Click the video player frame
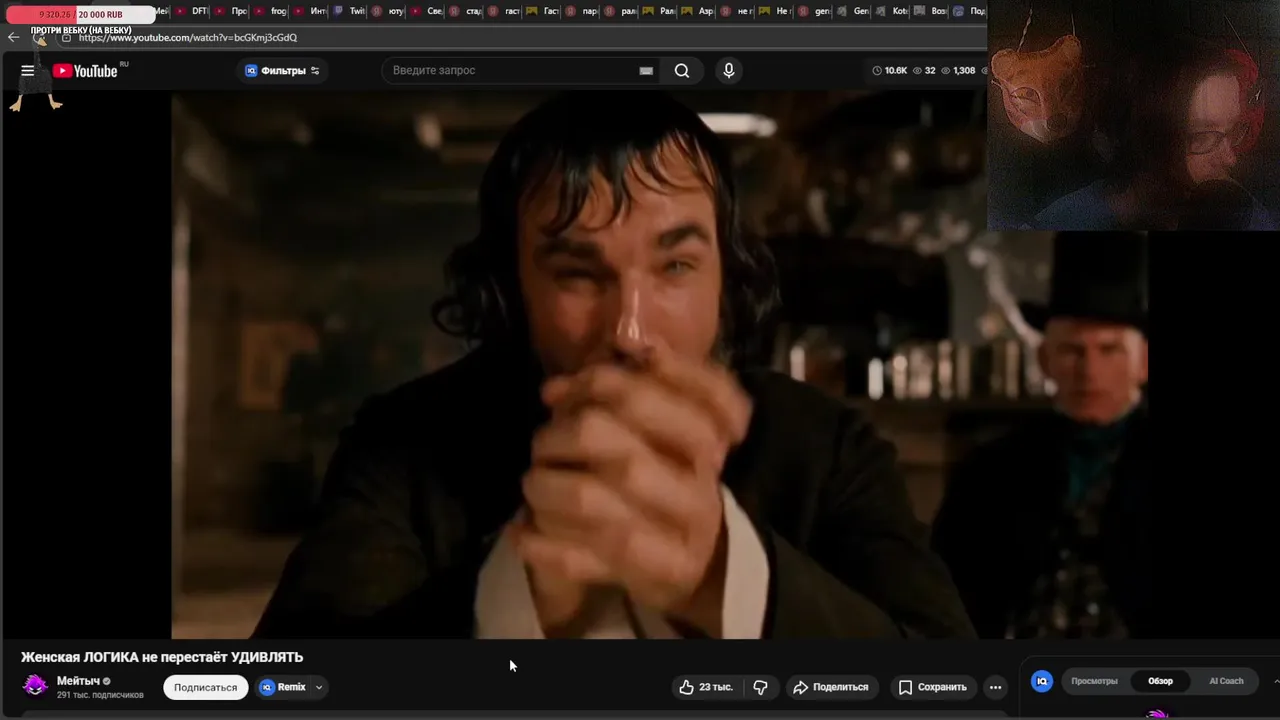Screen dimensions: 1280x720 (x=660, y=366)
